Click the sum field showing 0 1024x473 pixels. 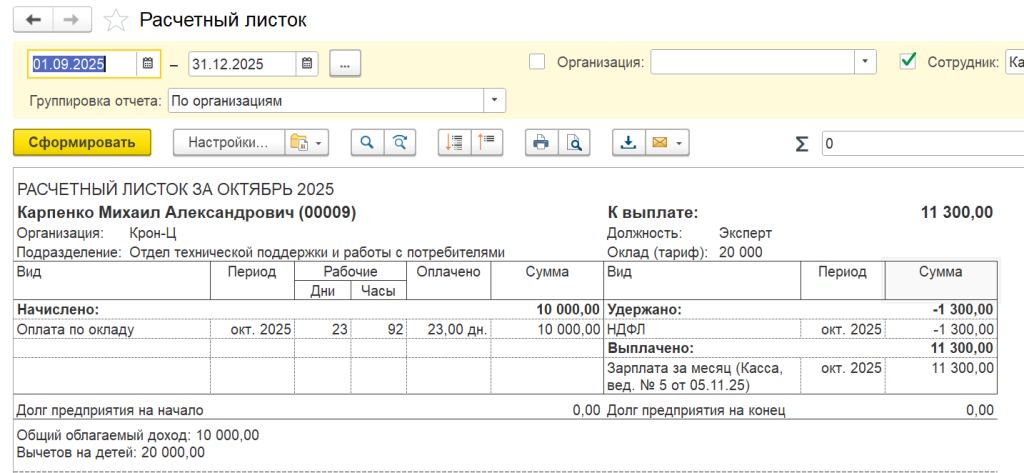point(922,144)
